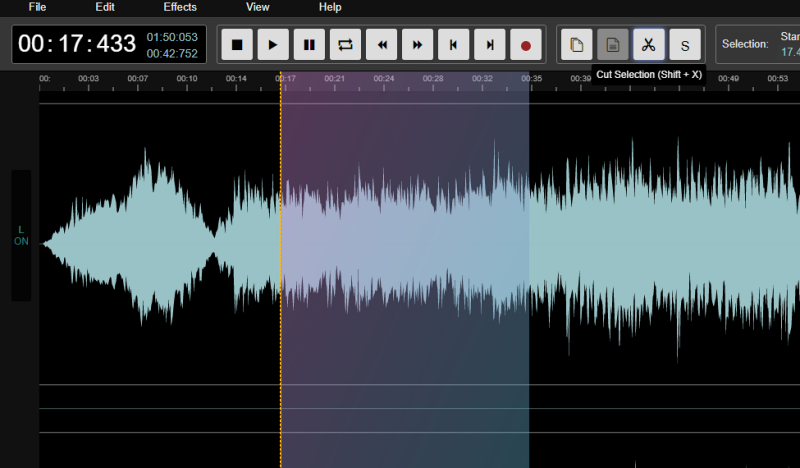Open the File menu
This screenshot has height=468, width=800.
[37, 7]
